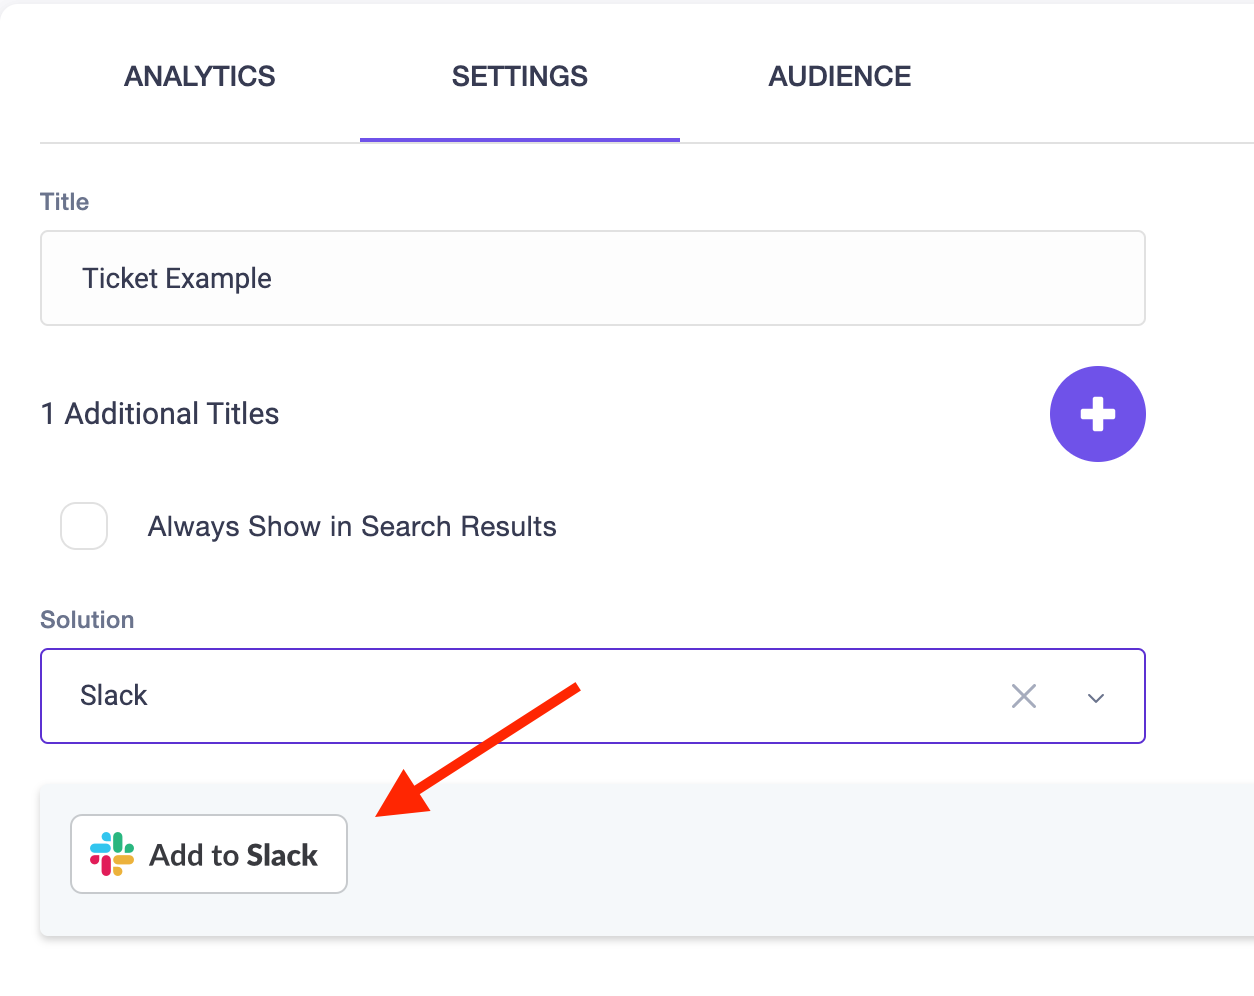Click the Always Show in Search Results label
This screenshot has height=996, width=1254.
[352, 527]
